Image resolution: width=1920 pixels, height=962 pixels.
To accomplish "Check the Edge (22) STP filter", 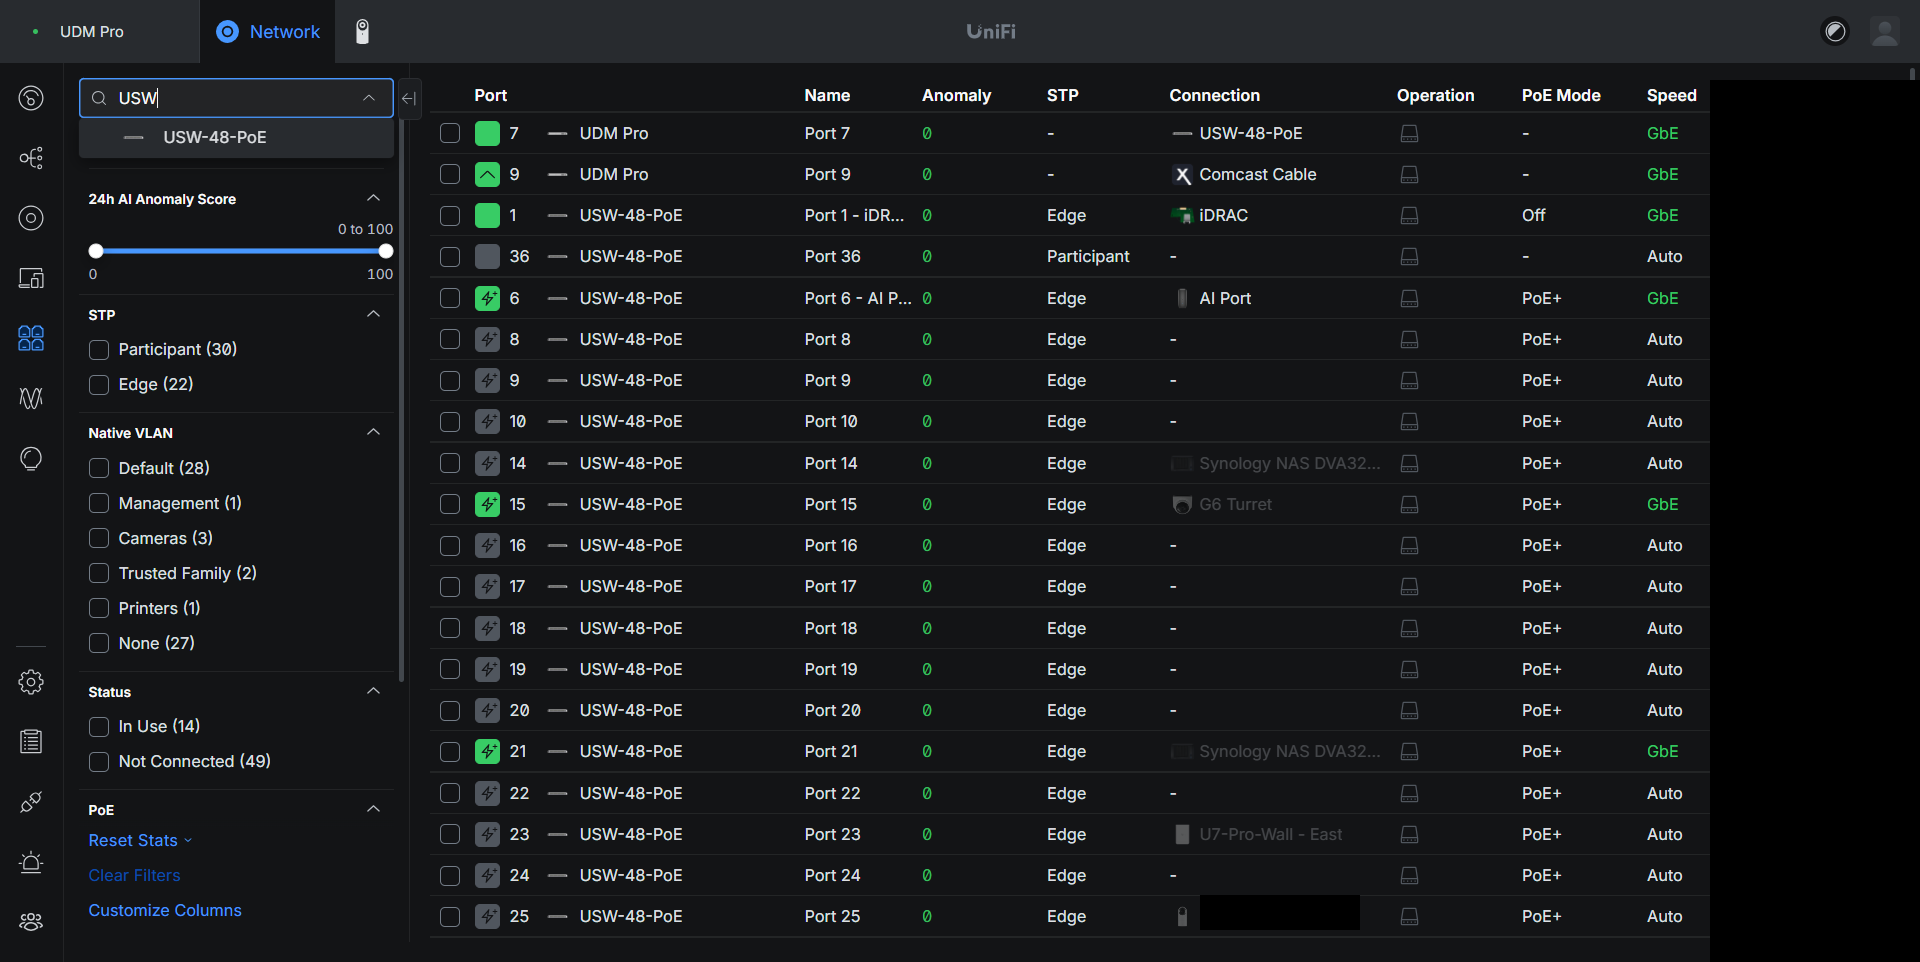I will (x=99, y=385).
